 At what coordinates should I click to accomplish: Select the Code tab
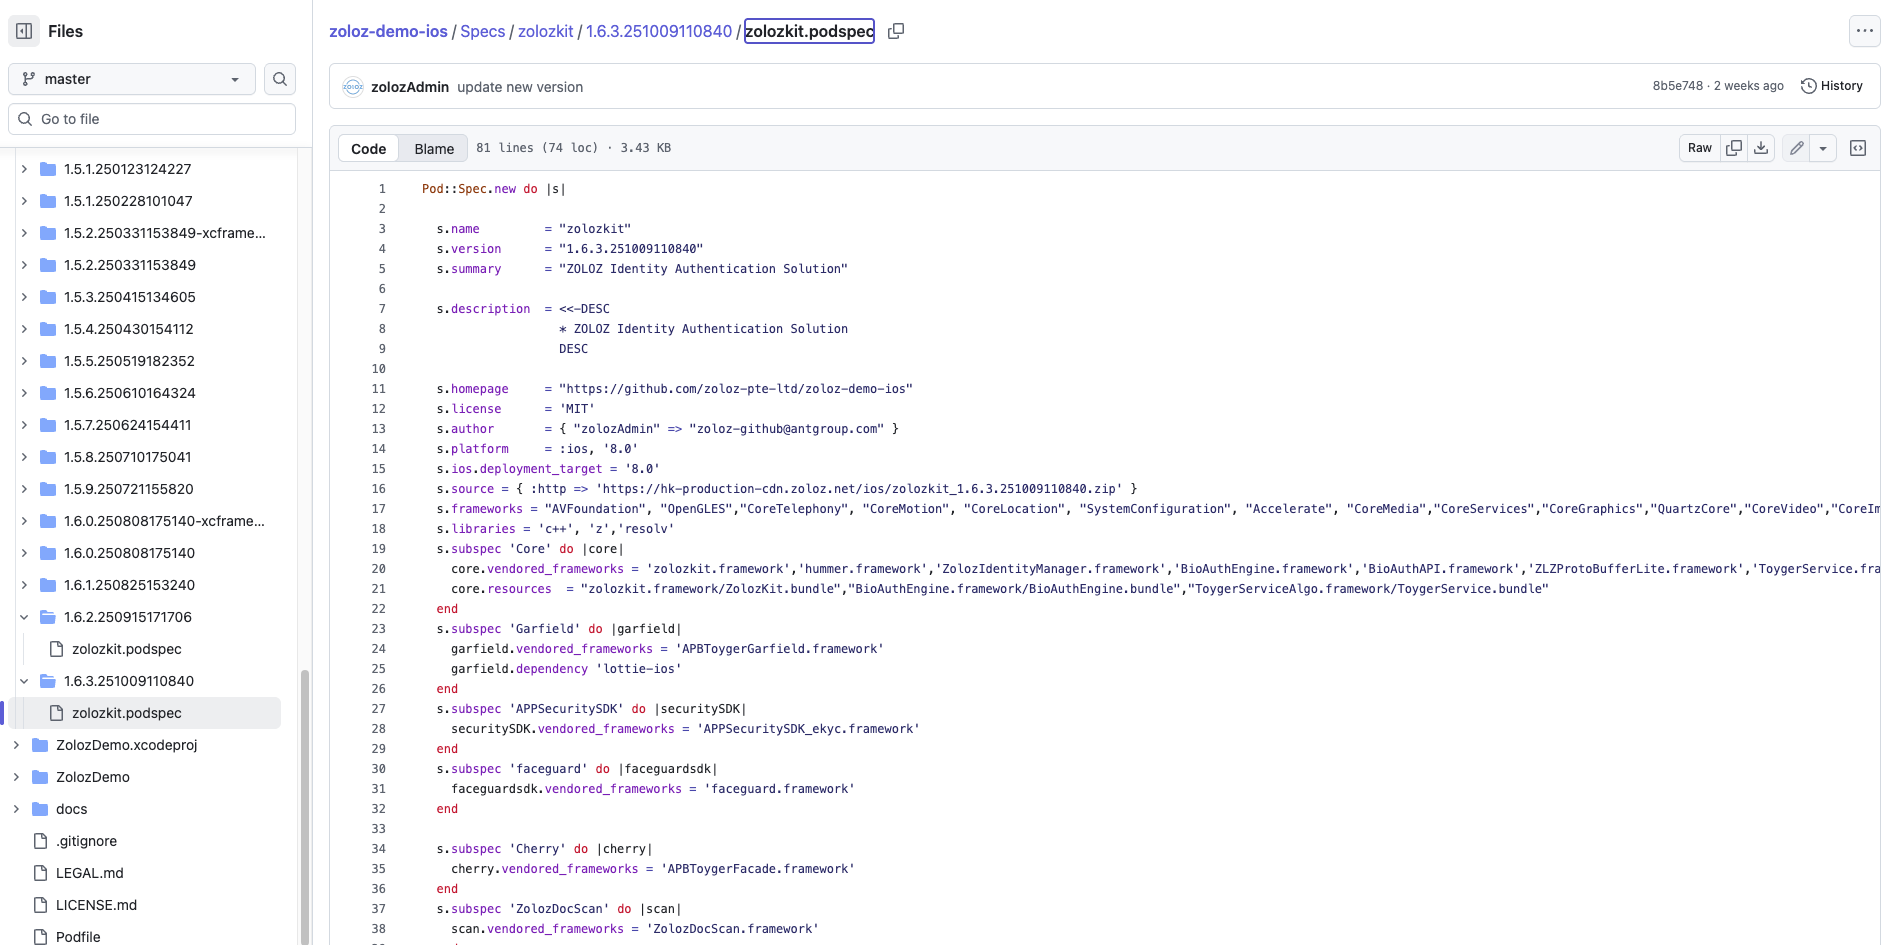(x=368, y=149)
